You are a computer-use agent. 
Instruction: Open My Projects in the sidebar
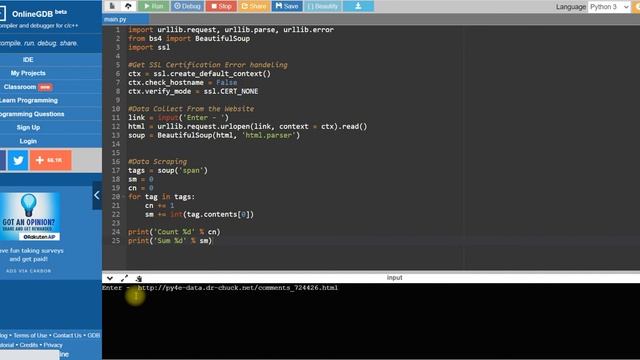click(x=28, y=73)
